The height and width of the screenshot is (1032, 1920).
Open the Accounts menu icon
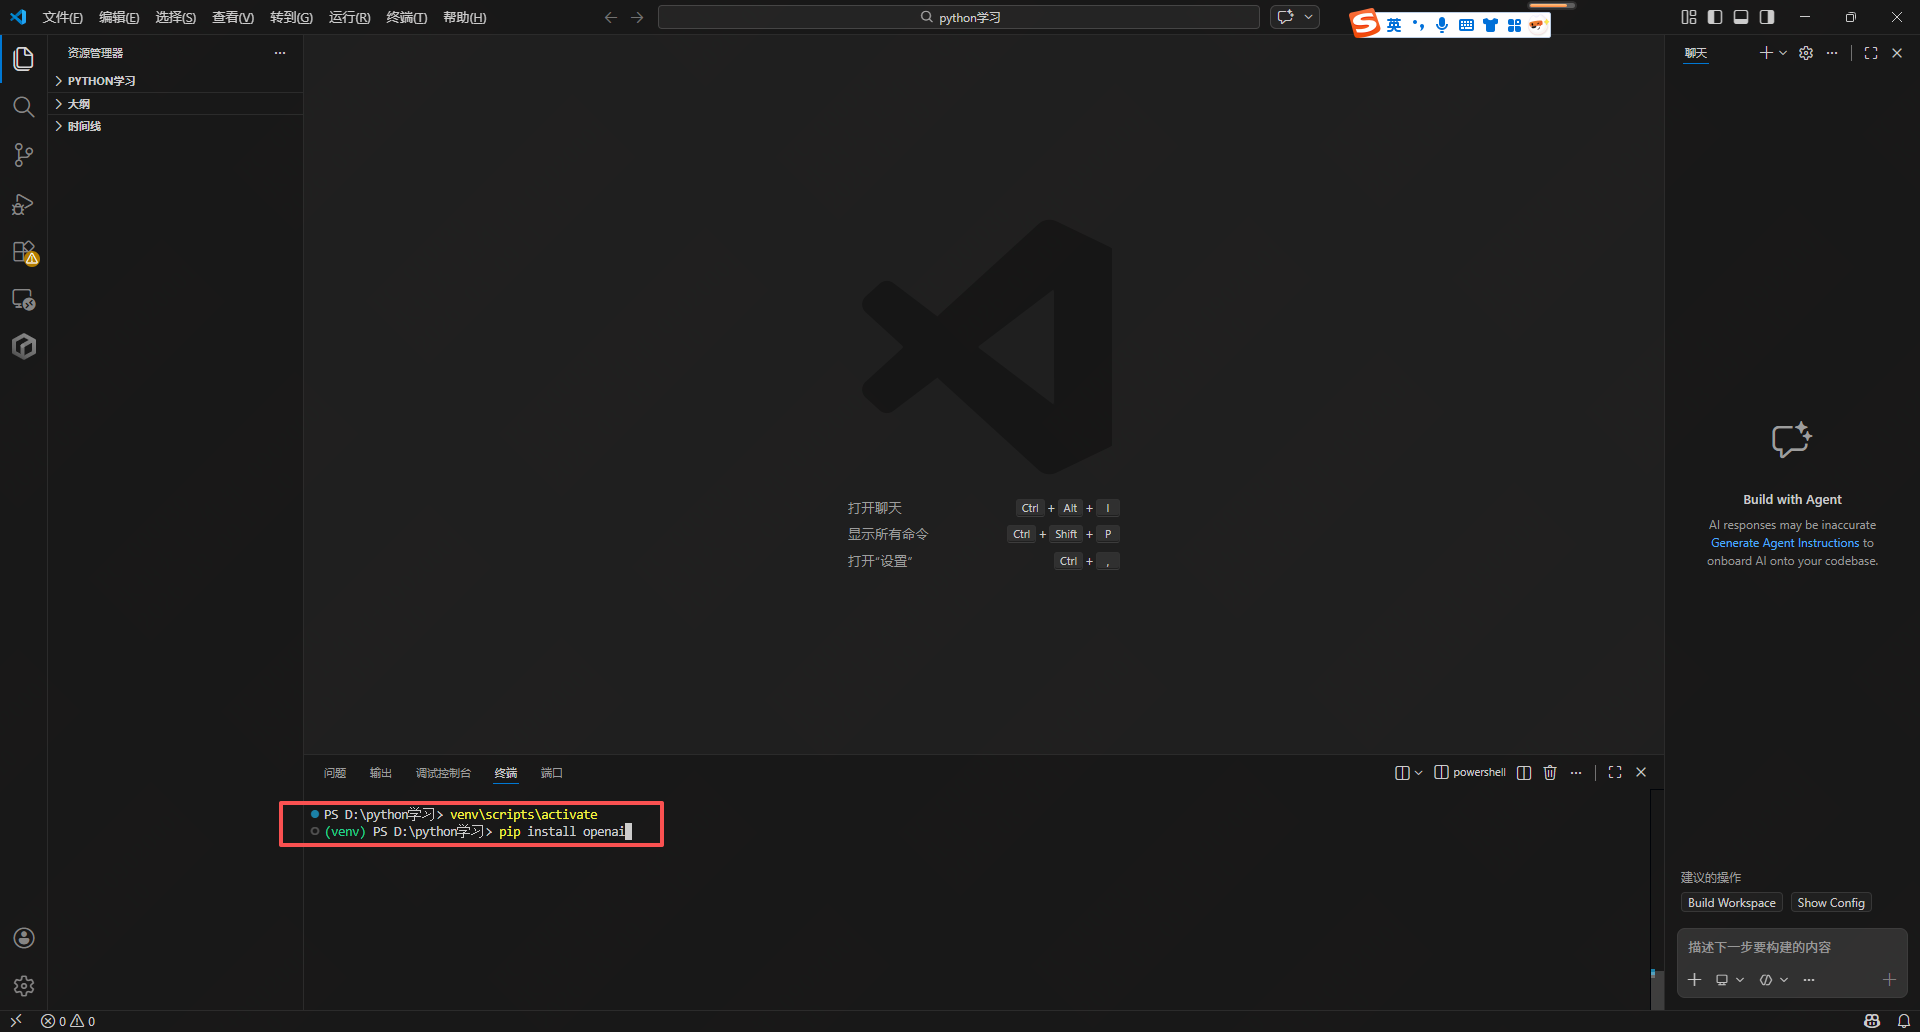[24, 938]
